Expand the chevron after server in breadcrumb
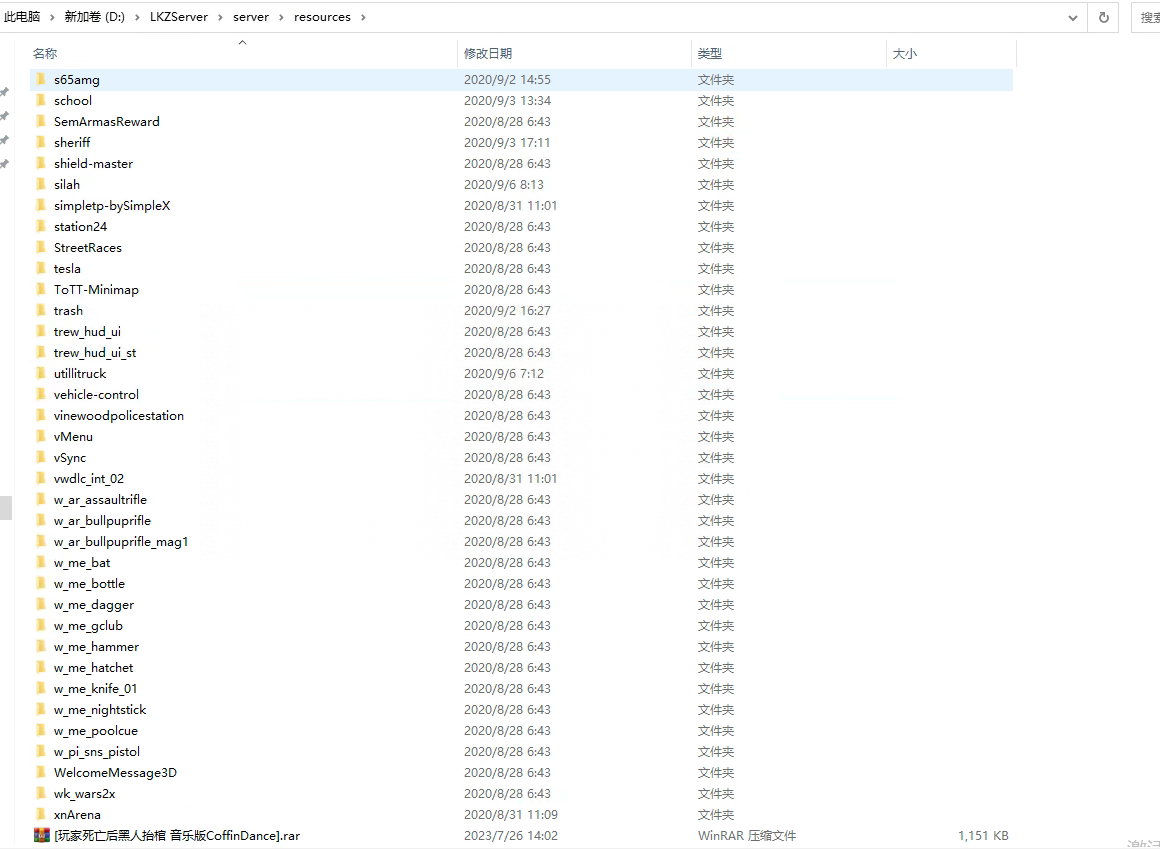 (281, 17)
